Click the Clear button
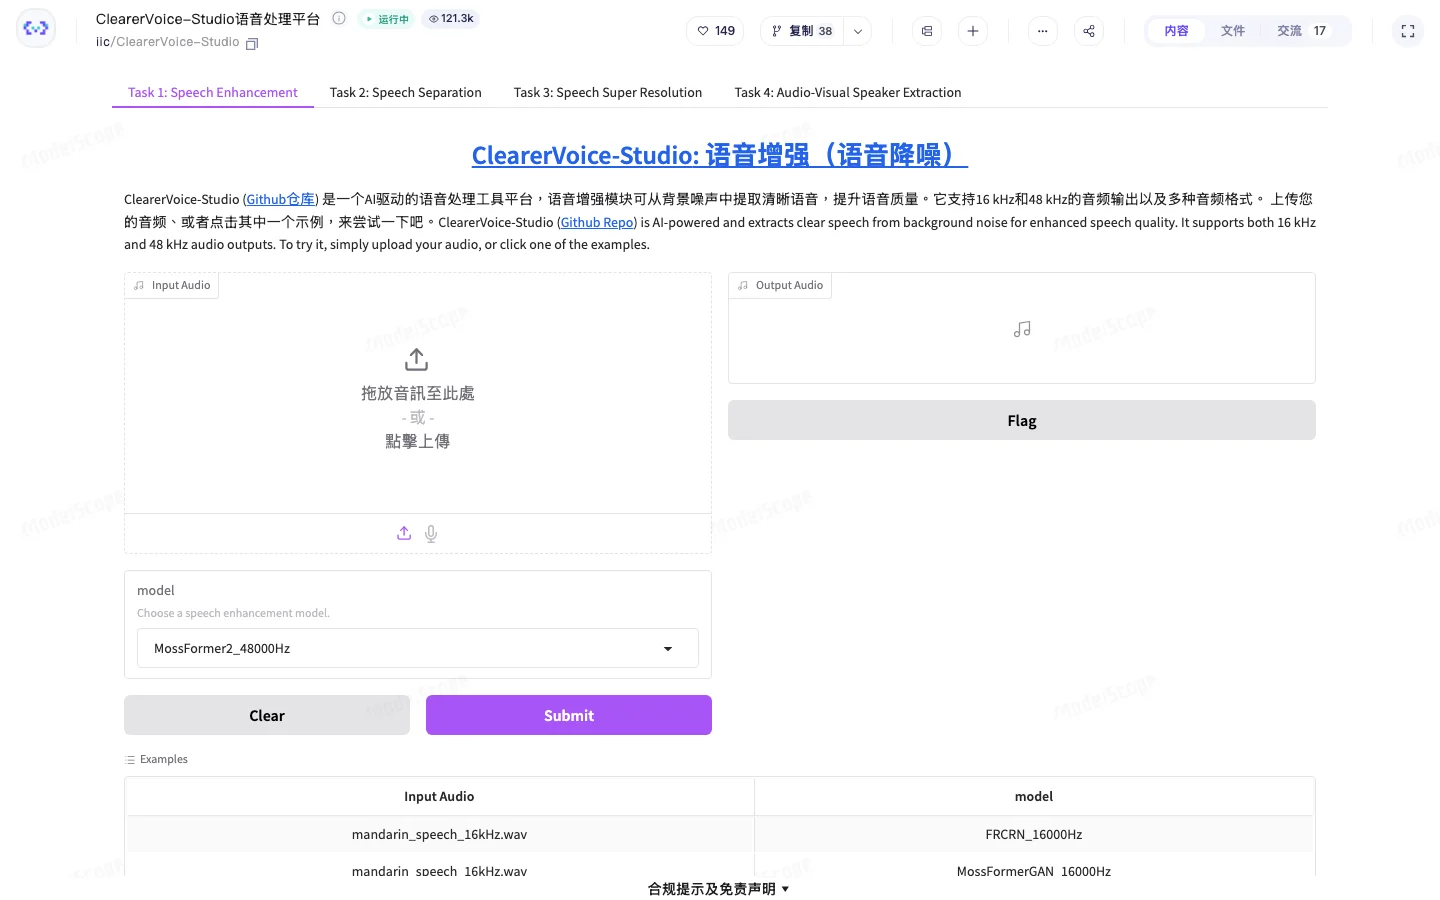 click(x=267, y=715)
